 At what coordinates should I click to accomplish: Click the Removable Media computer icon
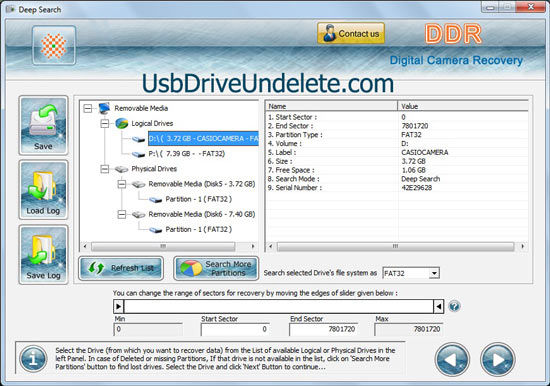tap(105, 108)
